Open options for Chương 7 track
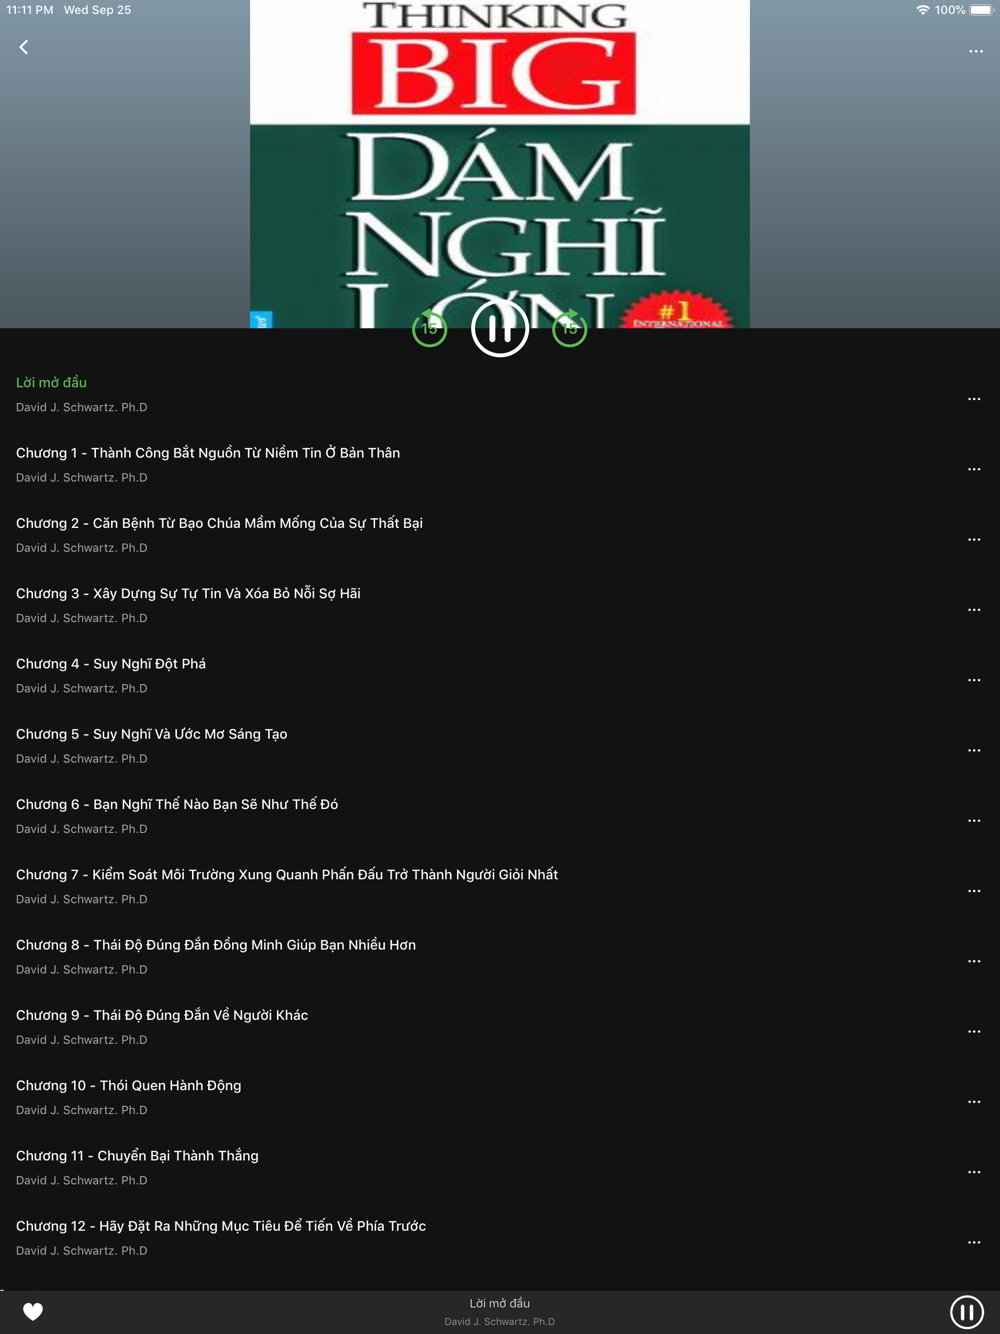The height and width of the screenshot is (1334, 1000). [974, 891]
